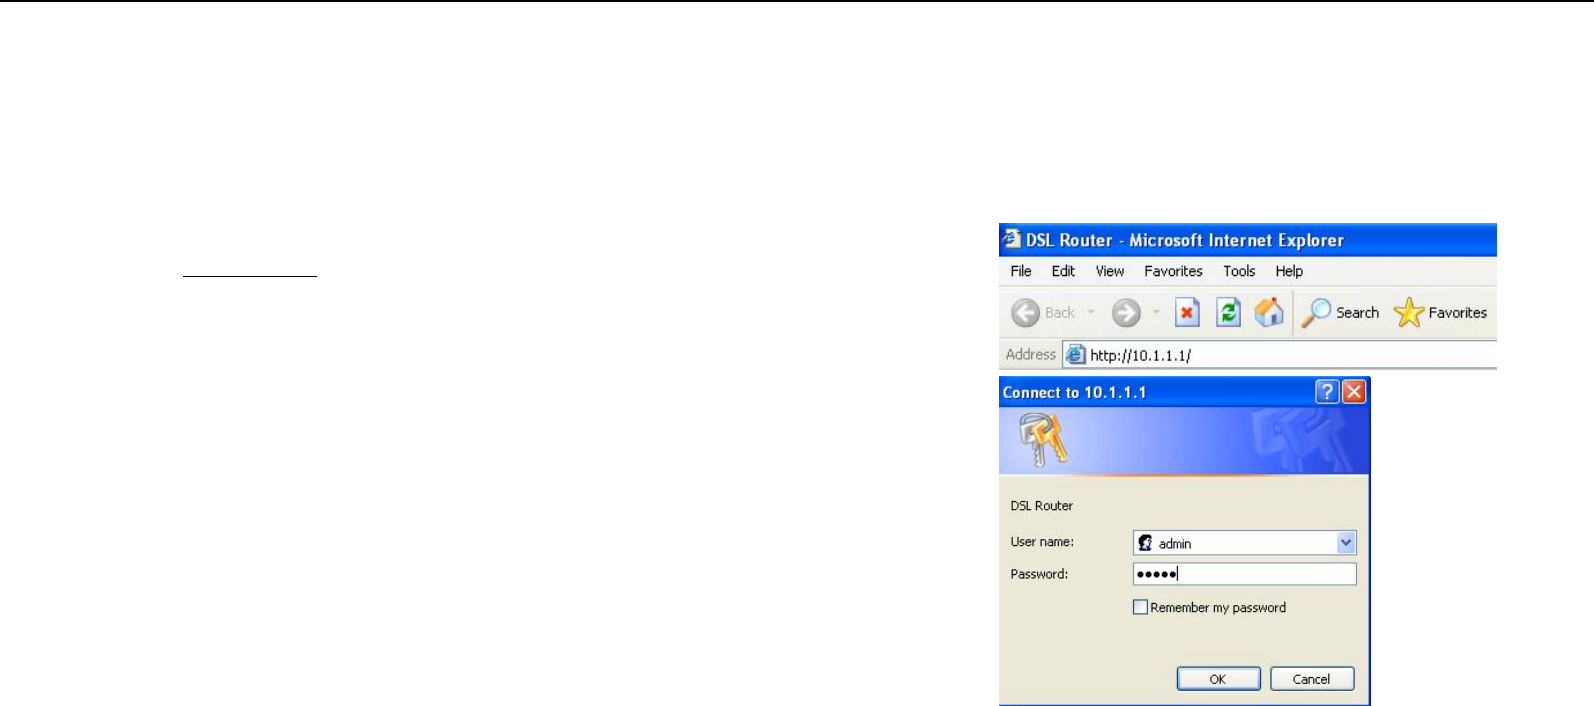Dismiss the dialog with Cancel button

tap(1312, 679)
